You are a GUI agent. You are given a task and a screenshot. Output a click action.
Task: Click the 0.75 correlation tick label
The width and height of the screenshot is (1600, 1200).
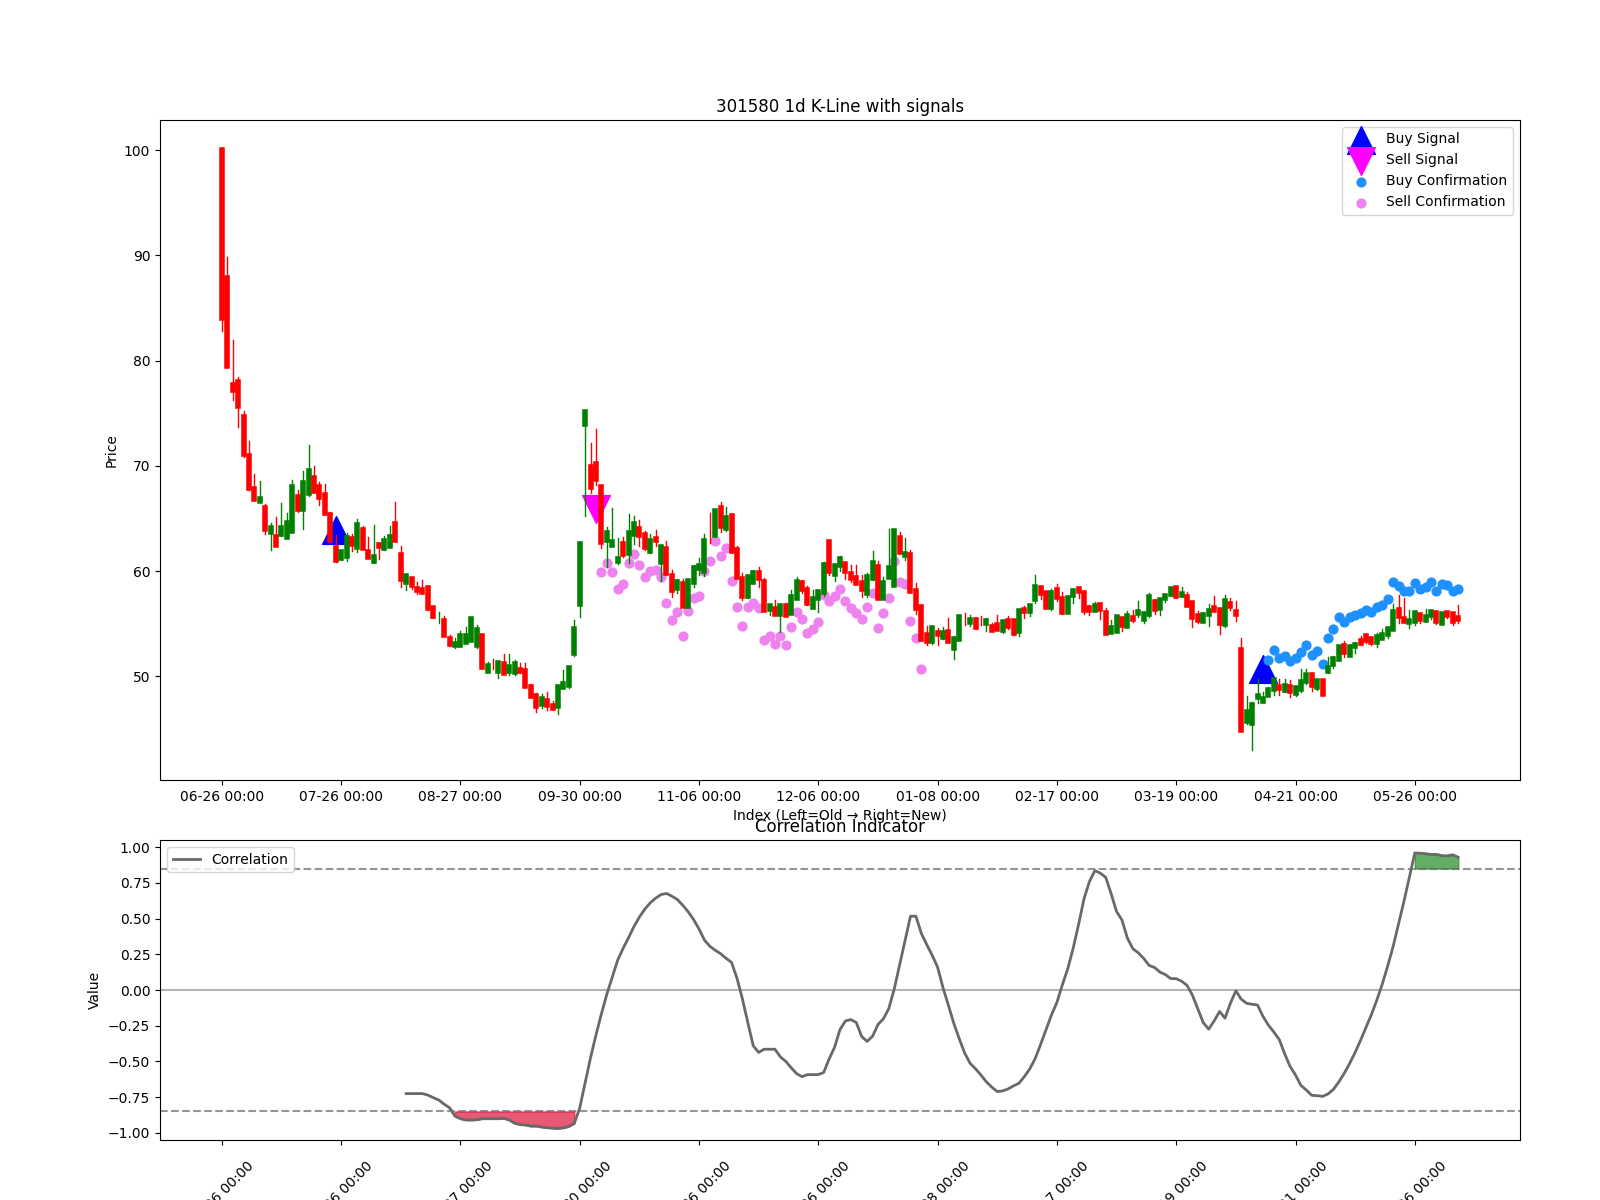pos(134,884)
